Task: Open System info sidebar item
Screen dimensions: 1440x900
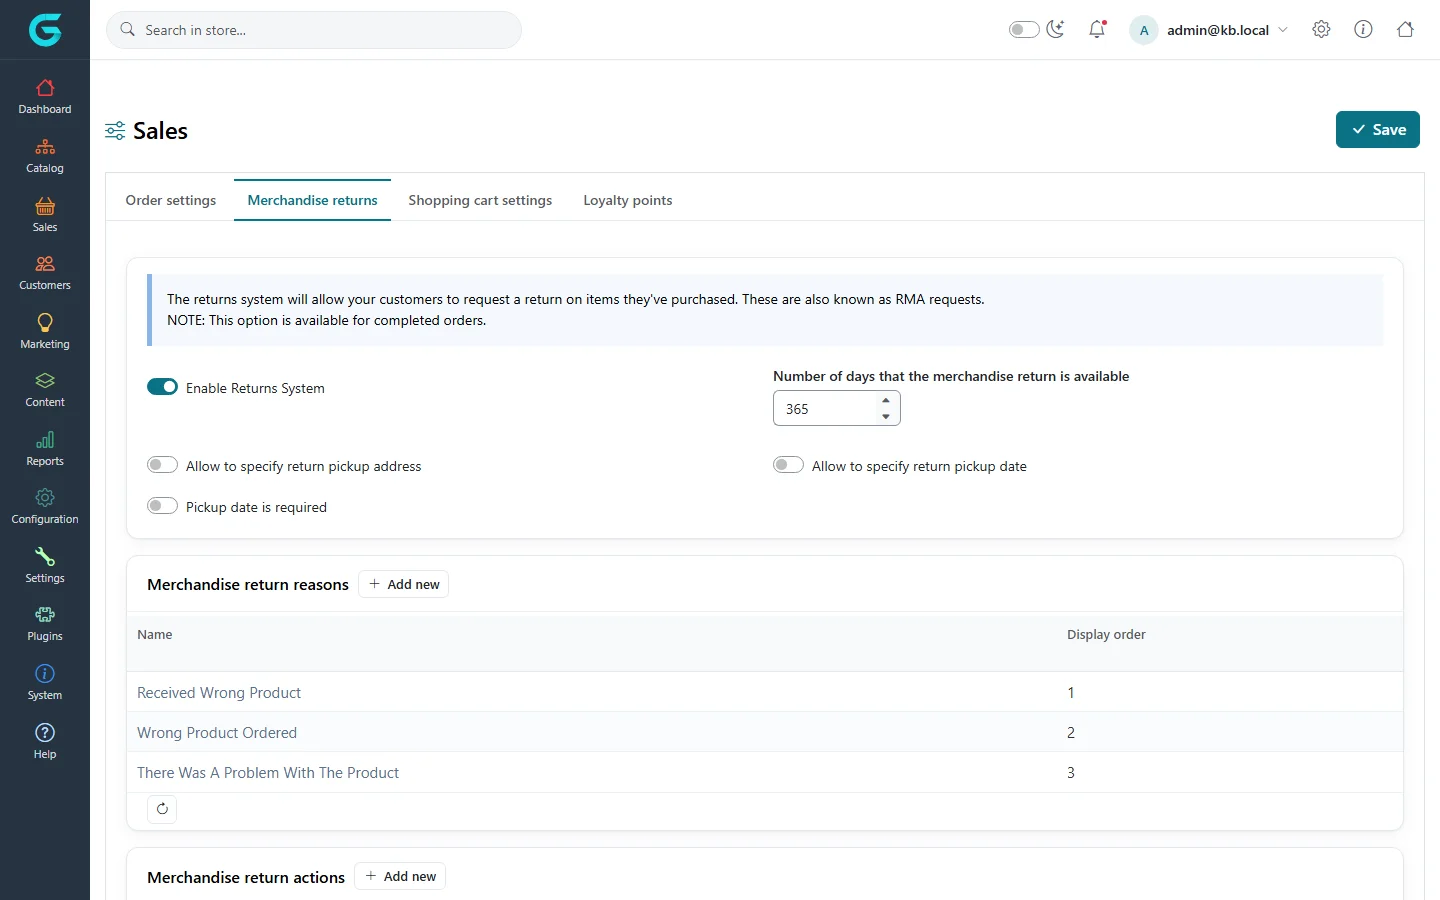Action: pyautogui.click(x=45, y=683)
